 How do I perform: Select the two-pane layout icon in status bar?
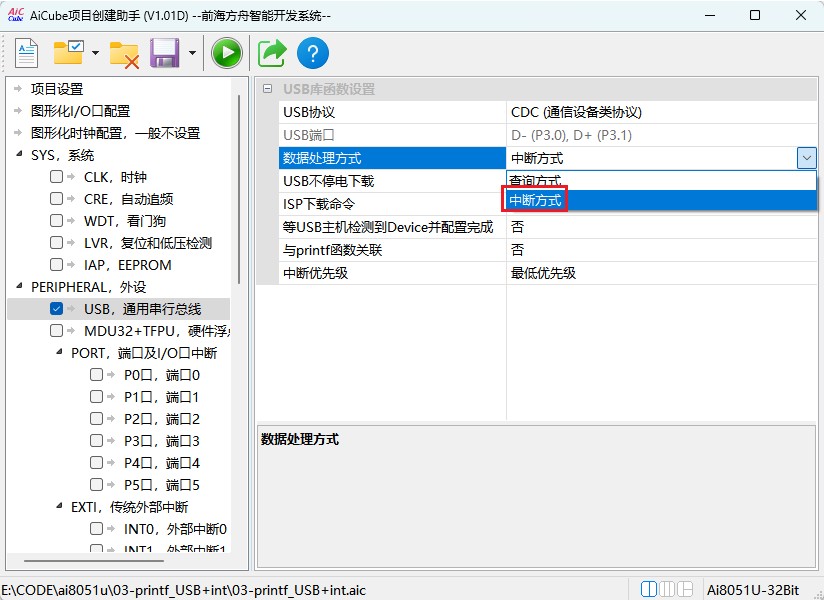pyautogui.click(x=650, y=588)
